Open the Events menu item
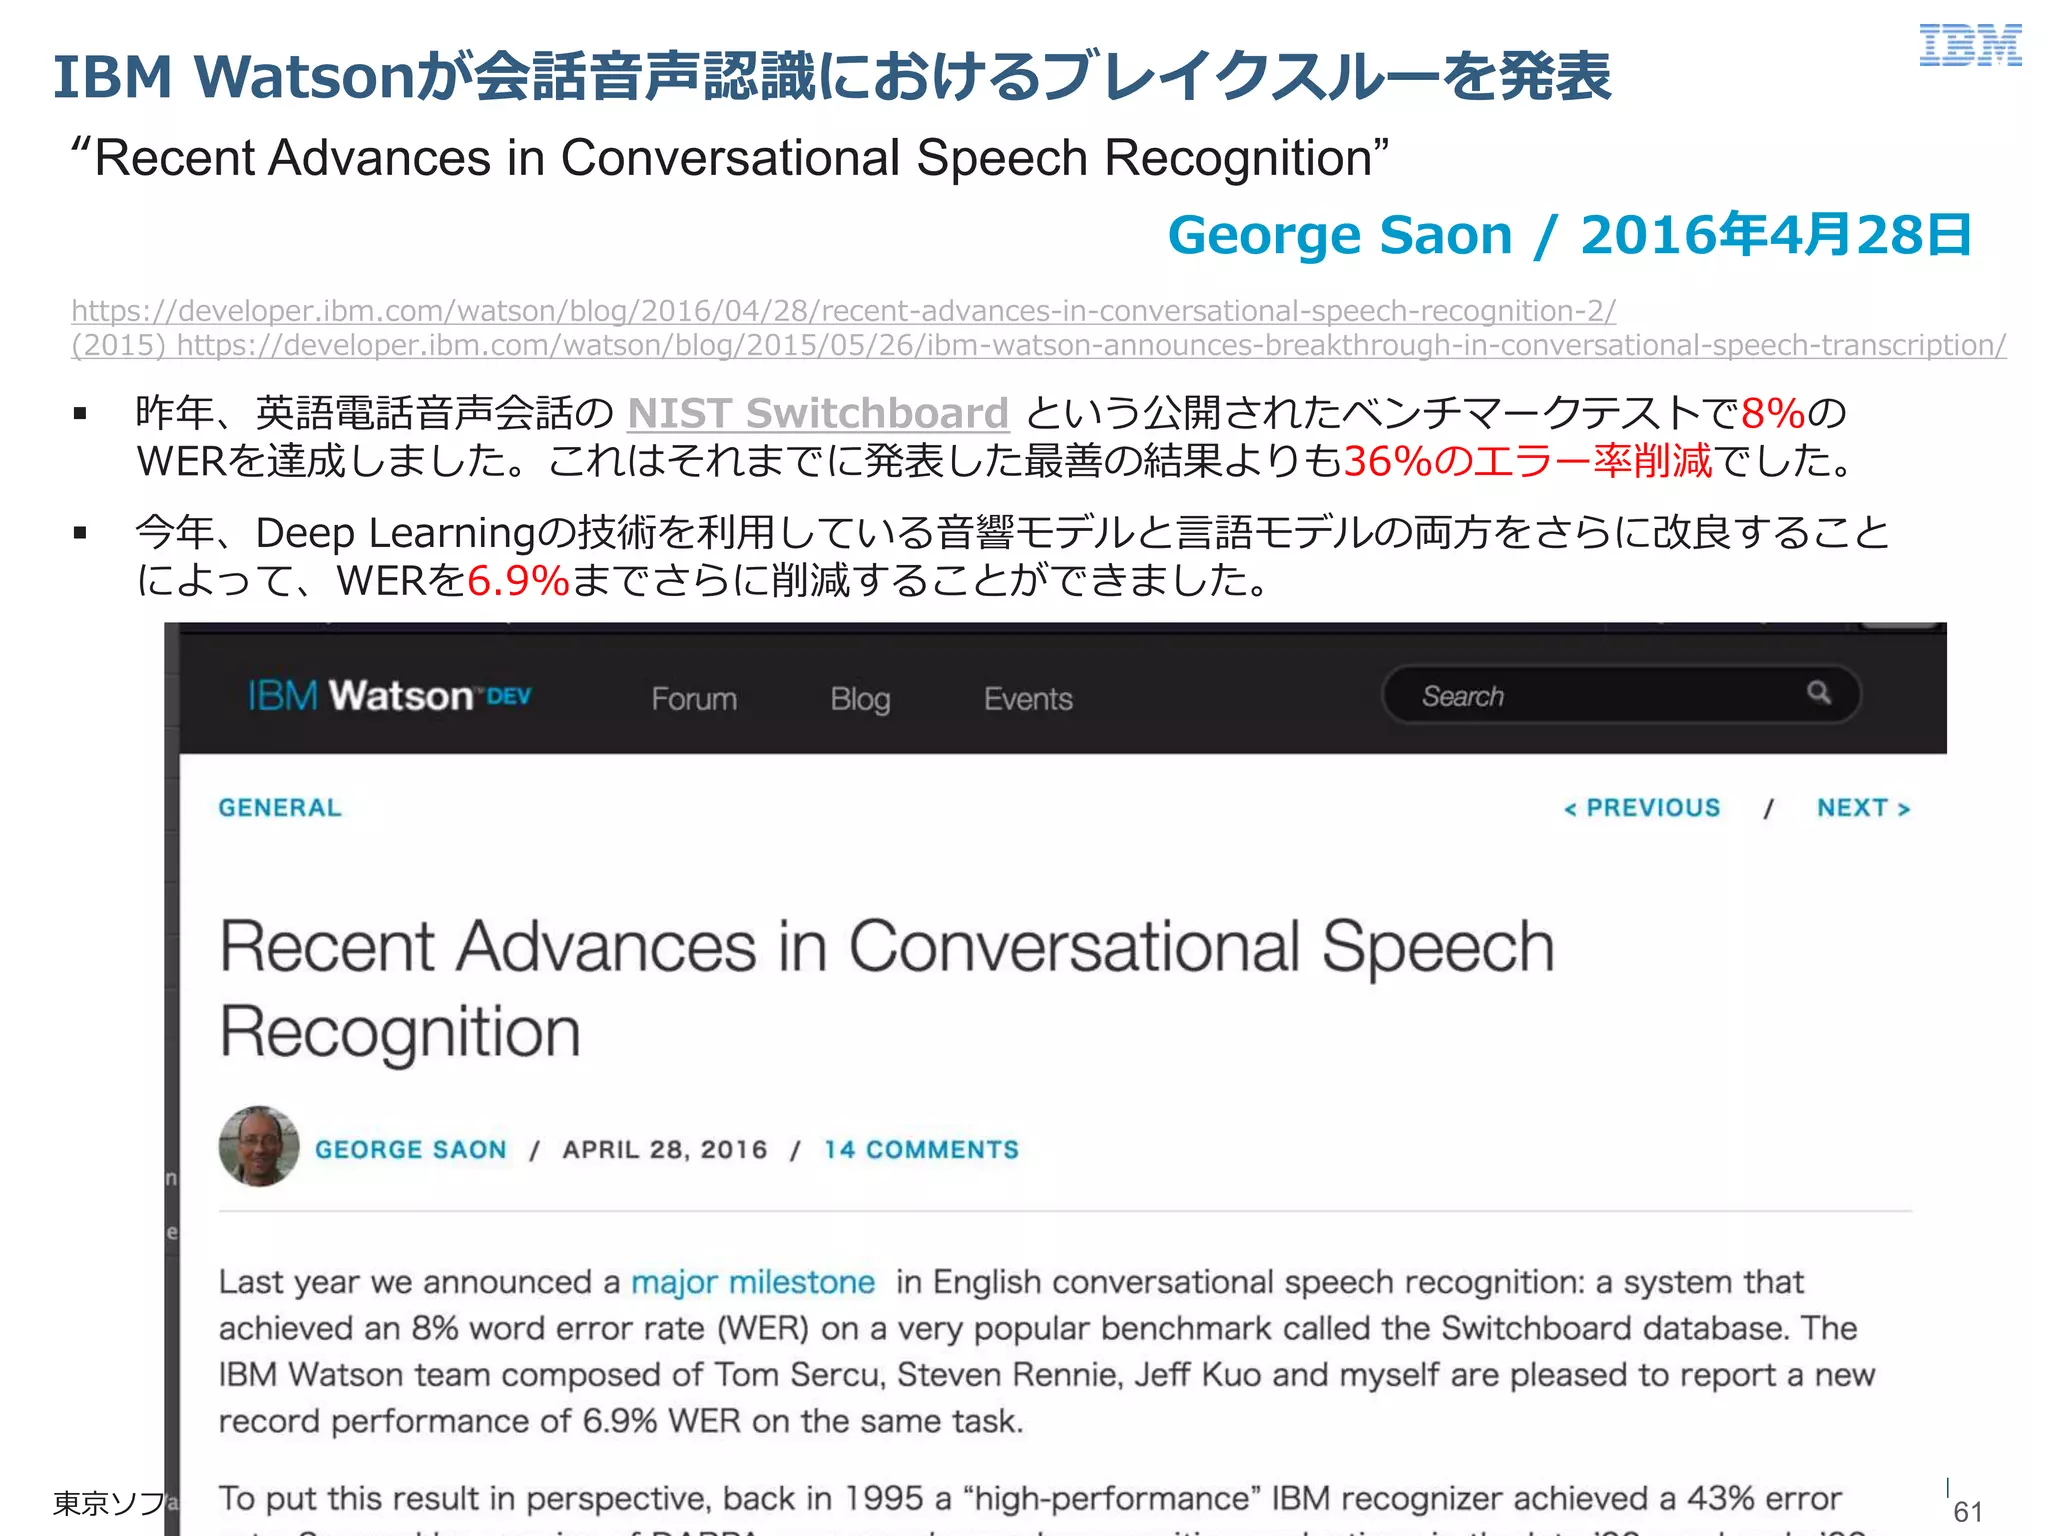Viewport: 2048px width, 1536px height. 1028,698
